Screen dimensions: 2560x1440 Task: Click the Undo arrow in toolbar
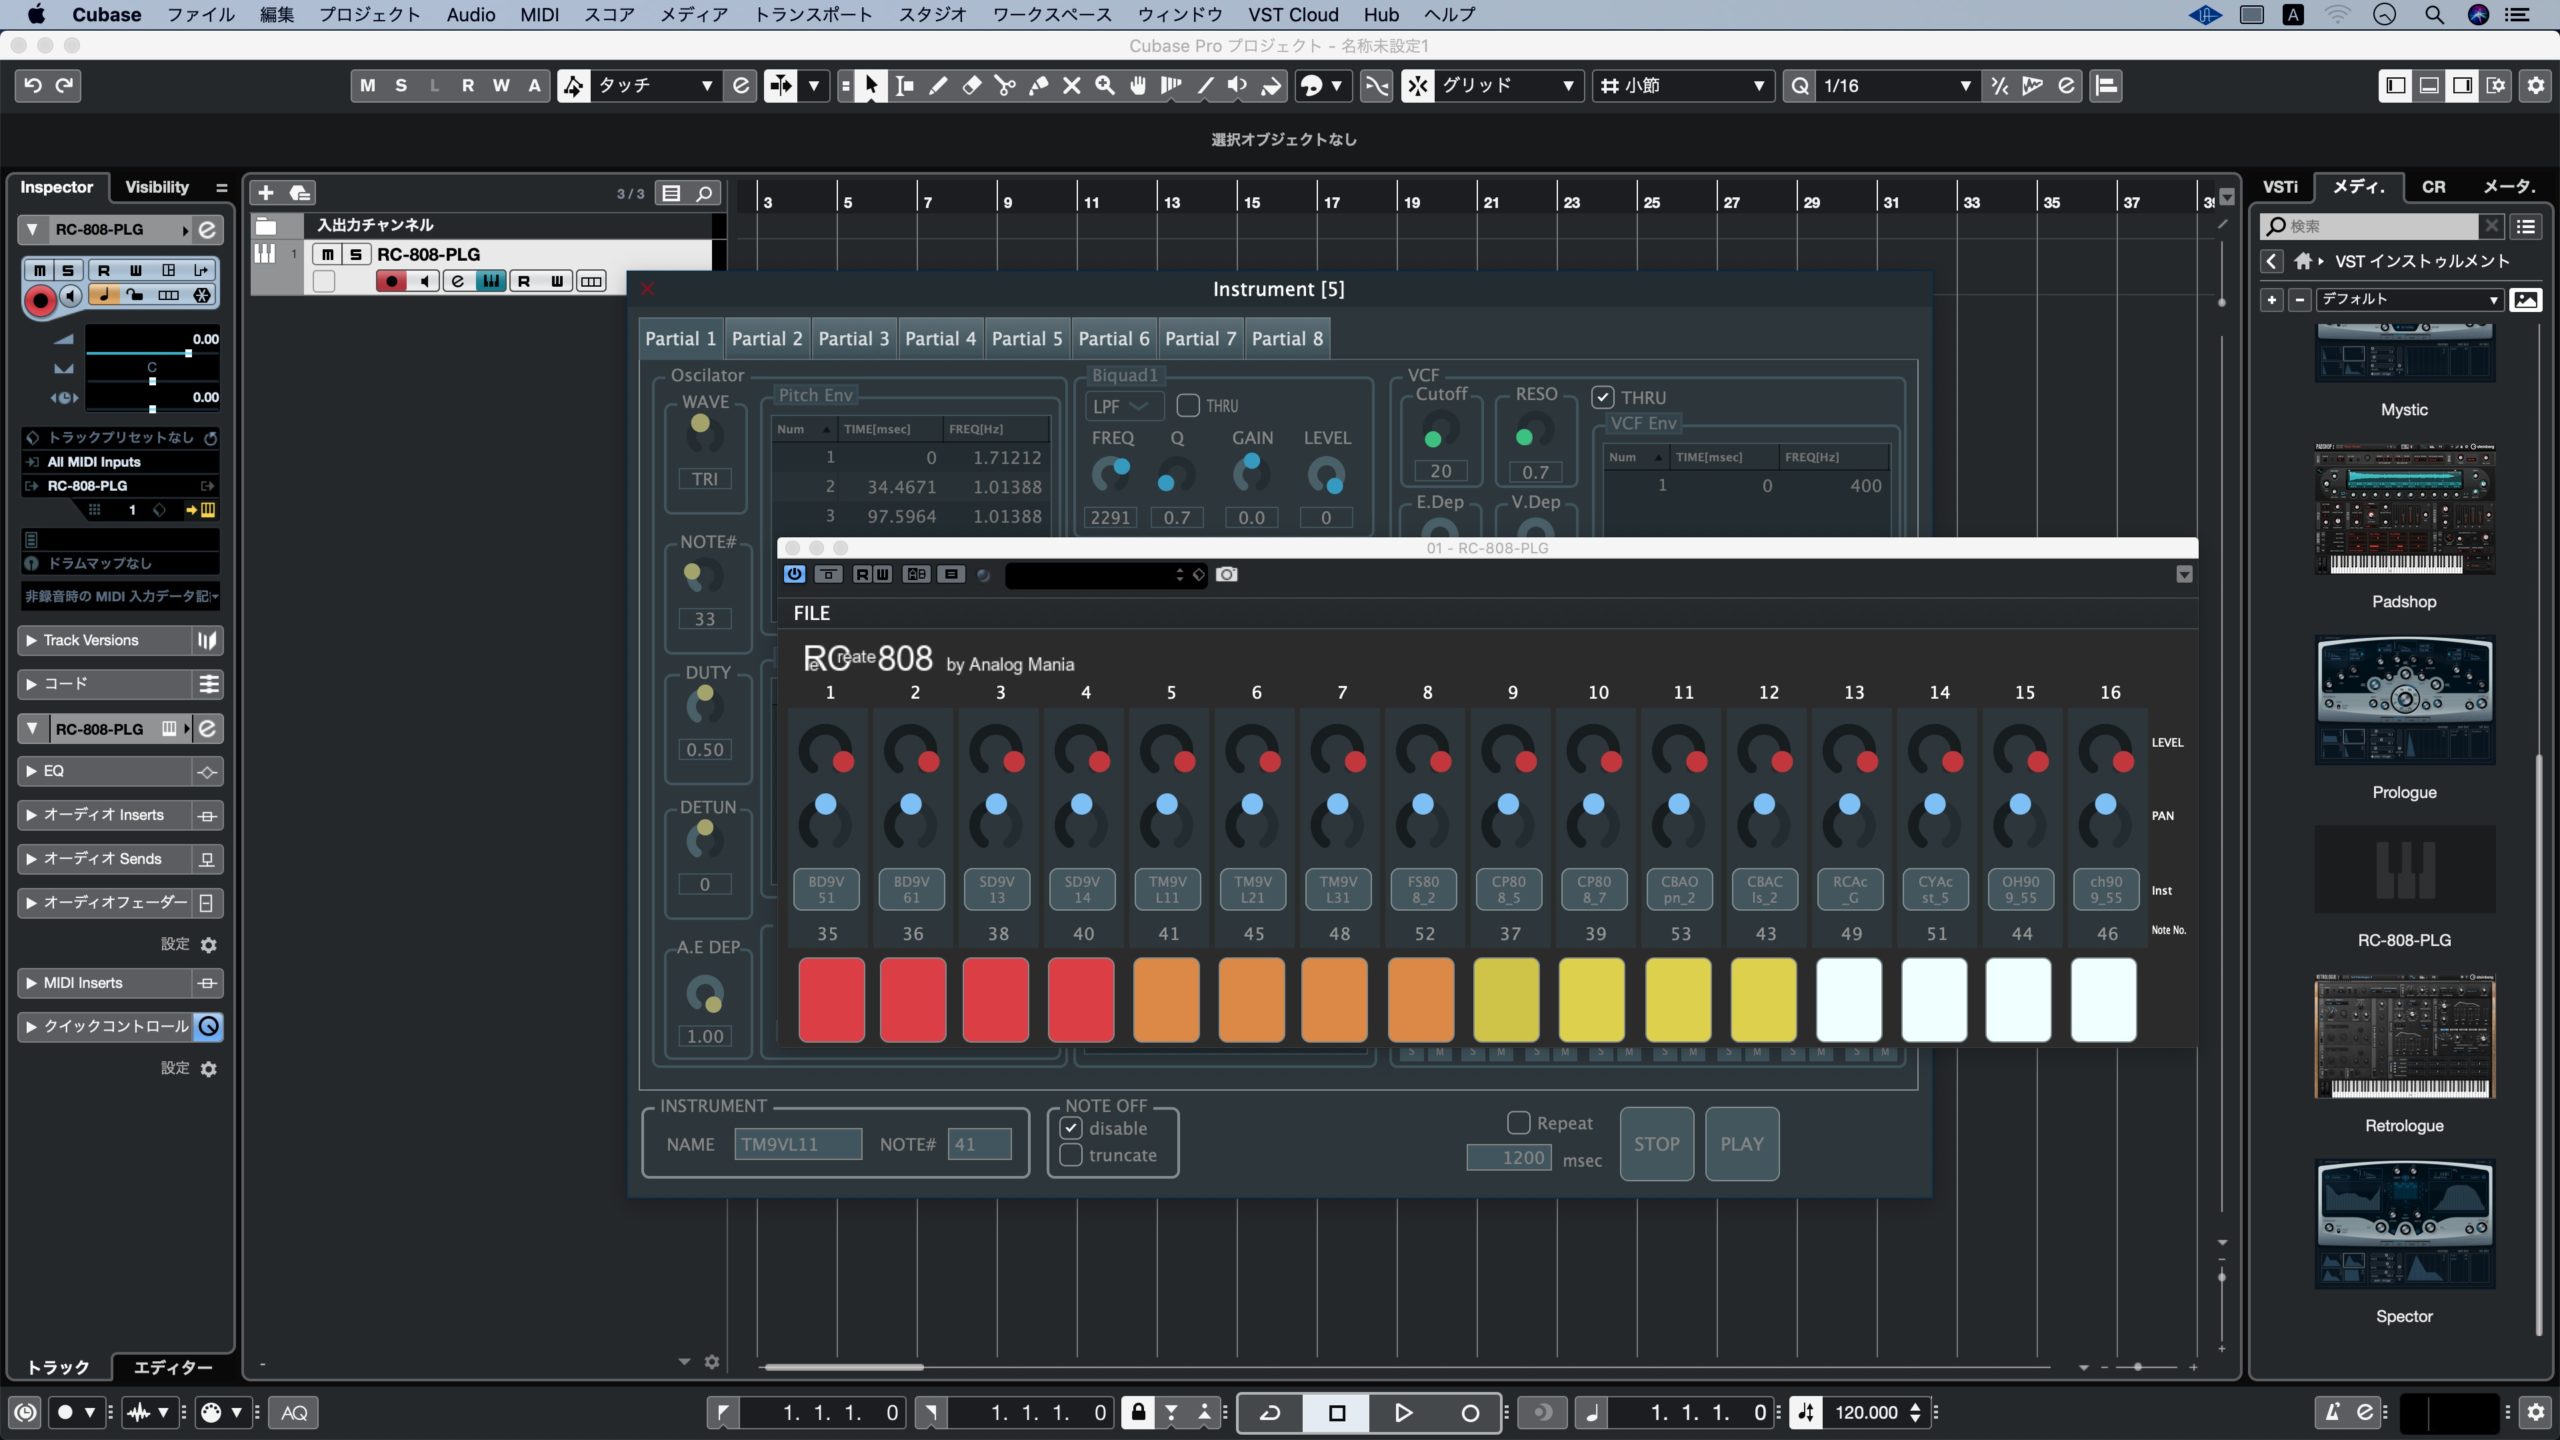[33, 85]
